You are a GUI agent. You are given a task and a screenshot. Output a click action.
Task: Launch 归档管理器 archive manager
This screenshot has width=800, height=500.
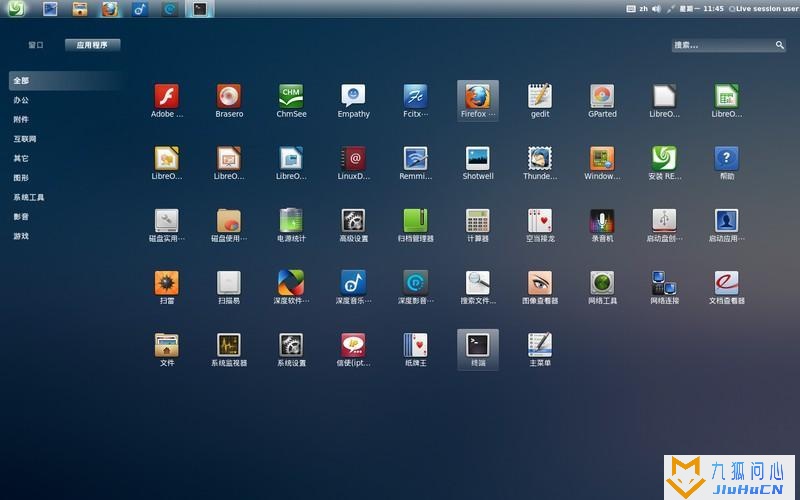pyautogui.click(x=416, y=225)
